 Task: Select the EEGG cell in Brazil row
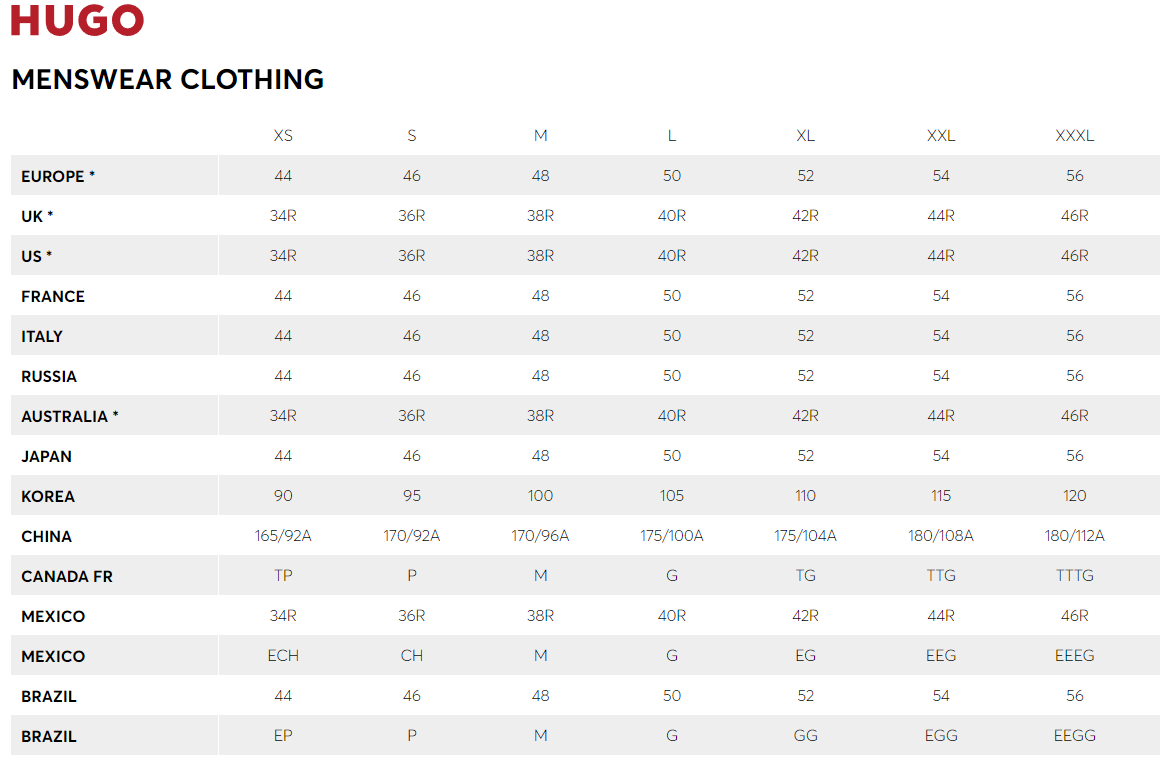(1074, 735)
